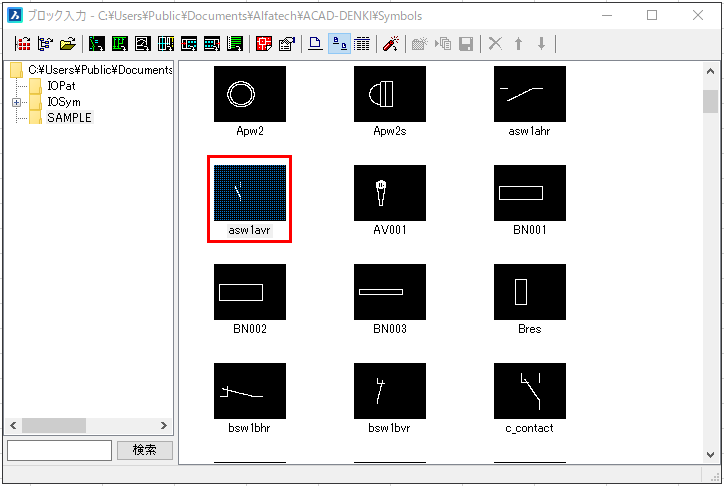Open the properties settings toolbar icon
724x486 pixels.
point(287,44)
